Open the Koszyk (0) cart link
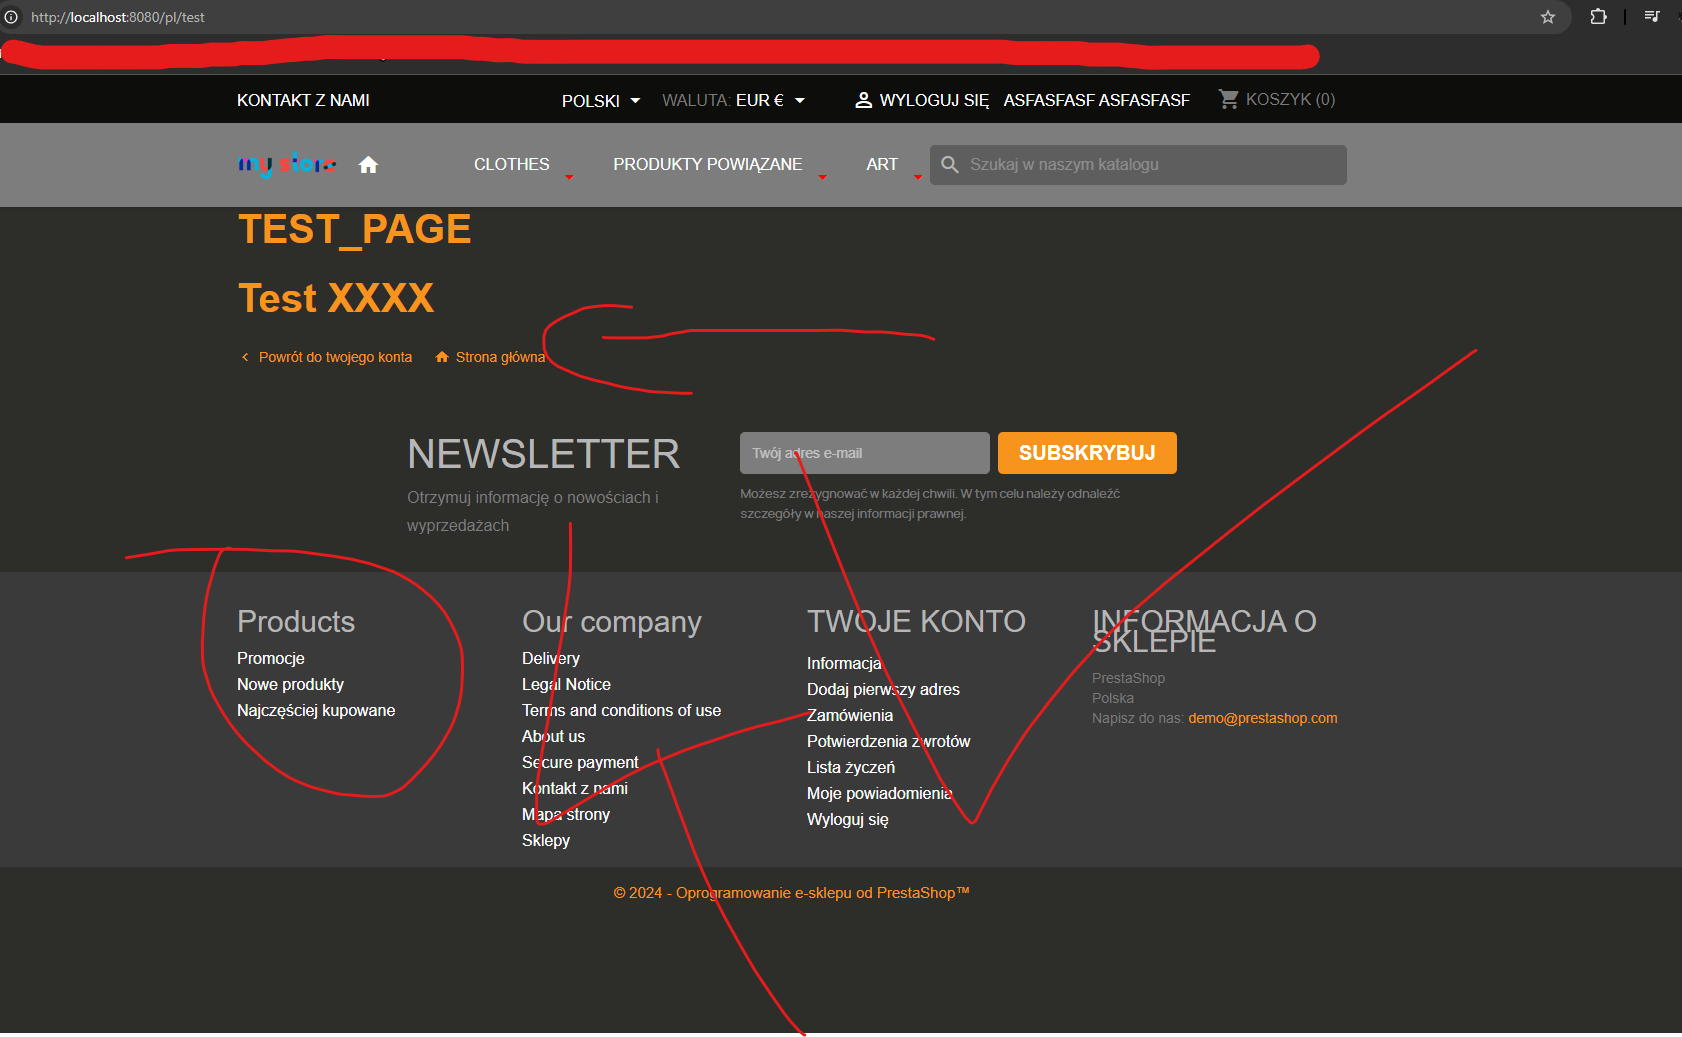1682x1037 pixels. [x=1290, y=99]
